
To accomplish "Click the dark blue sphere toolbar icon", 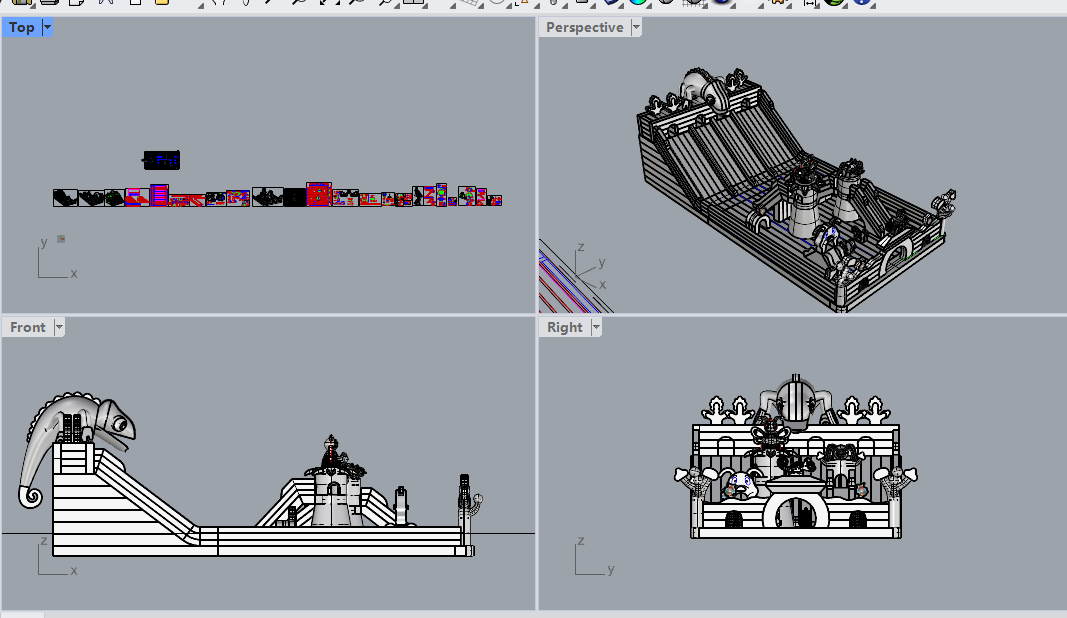I will [721, 2].
